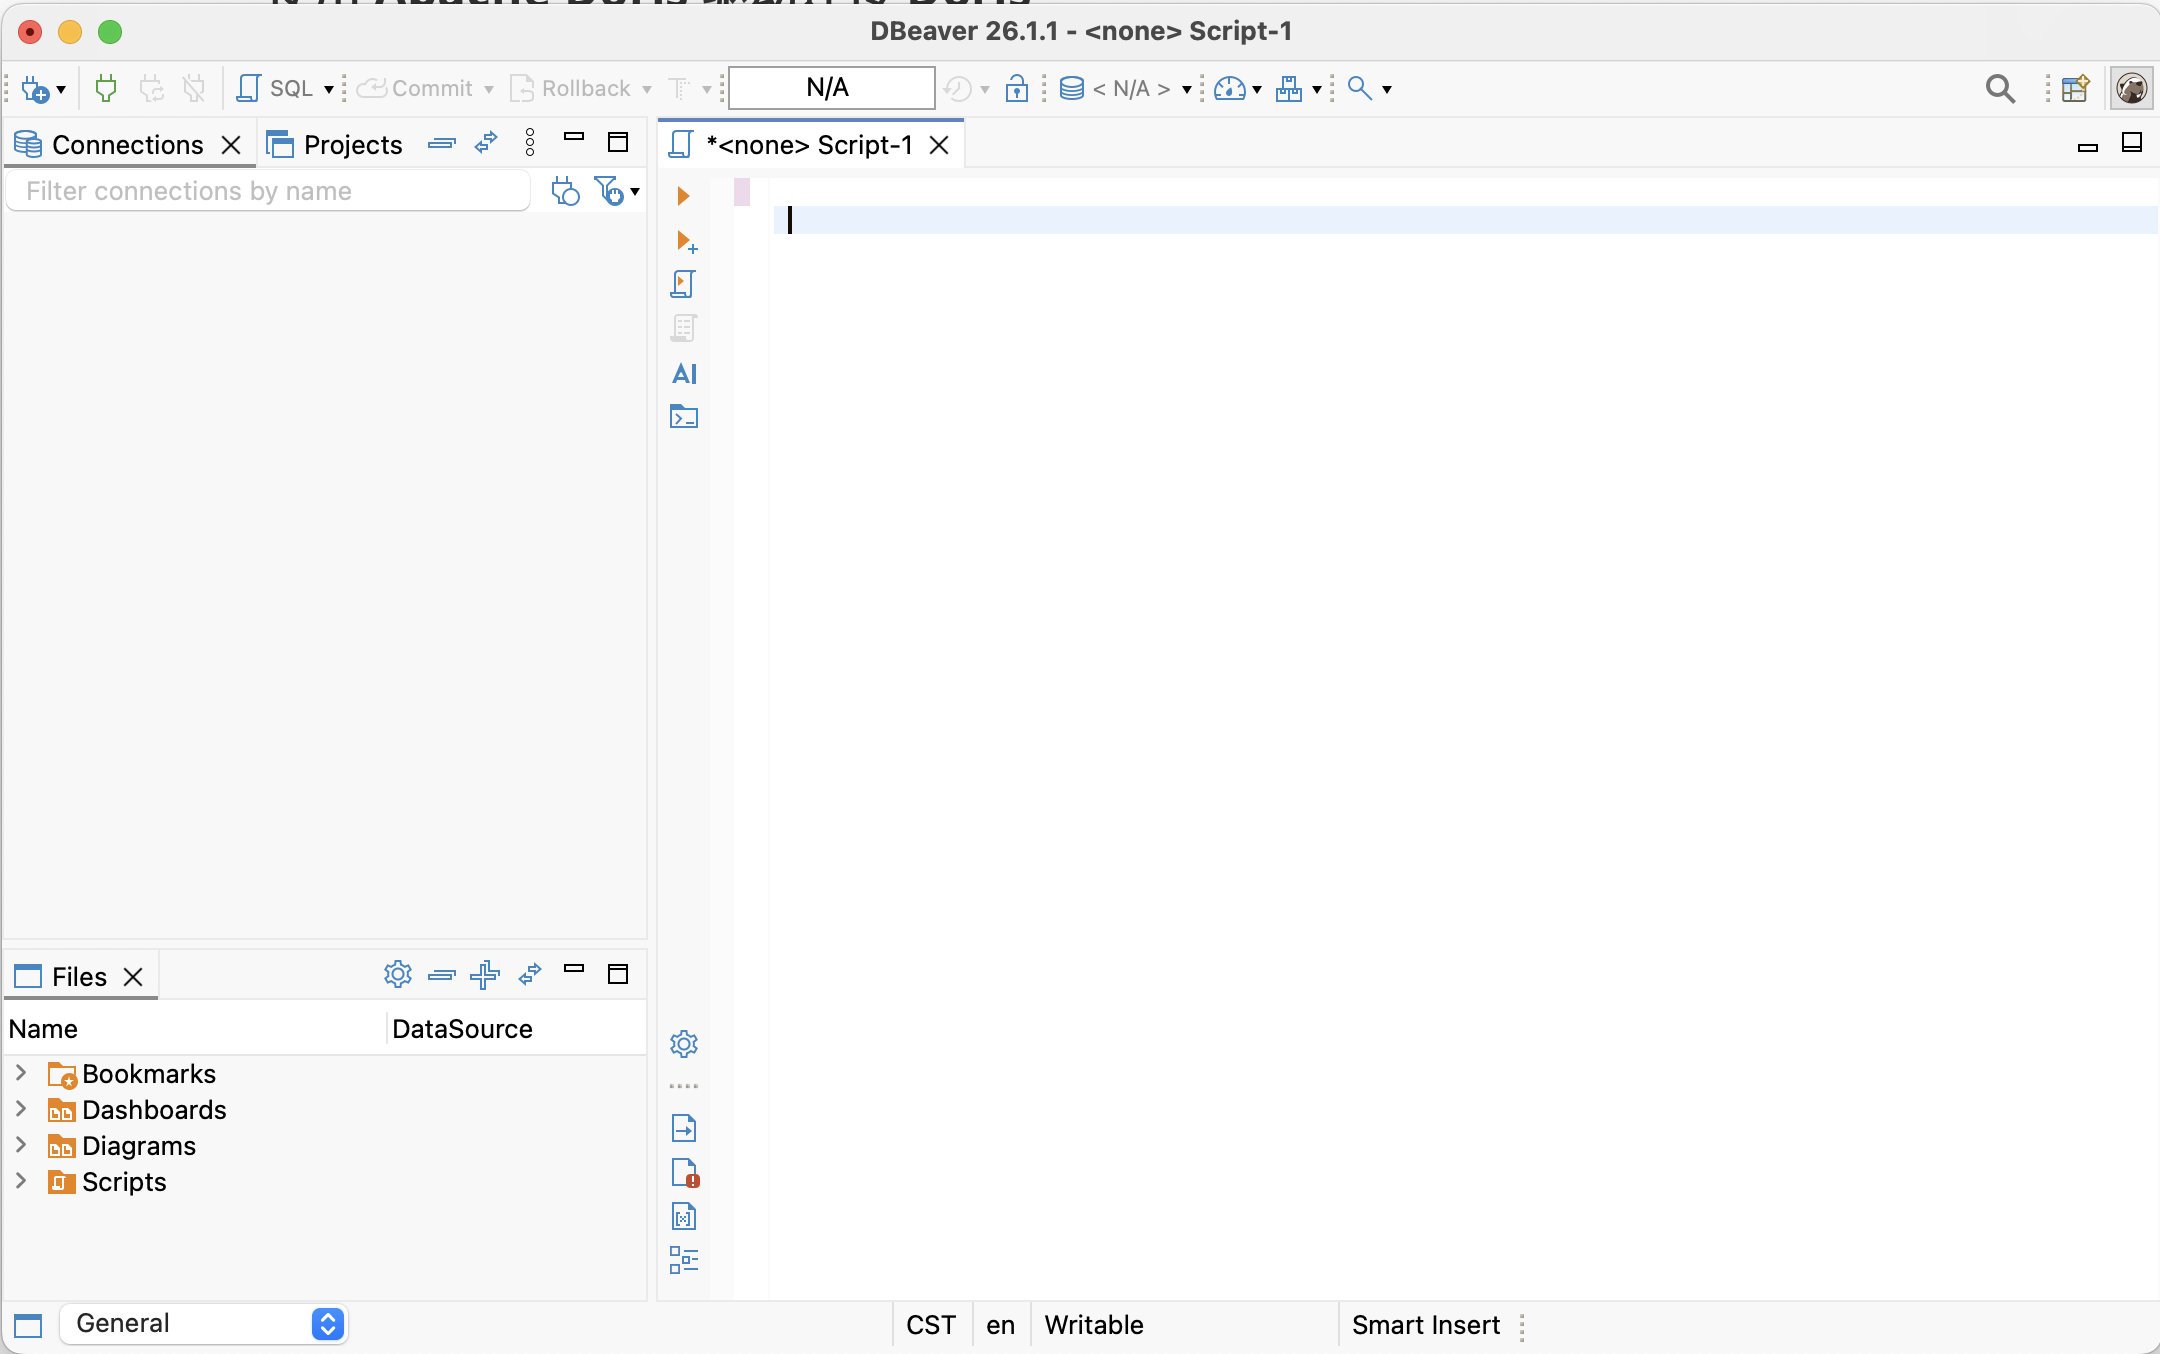Expand the Bookmarks folder
Screen dimensions: 2160x1354
click(x=21, y=1072)
